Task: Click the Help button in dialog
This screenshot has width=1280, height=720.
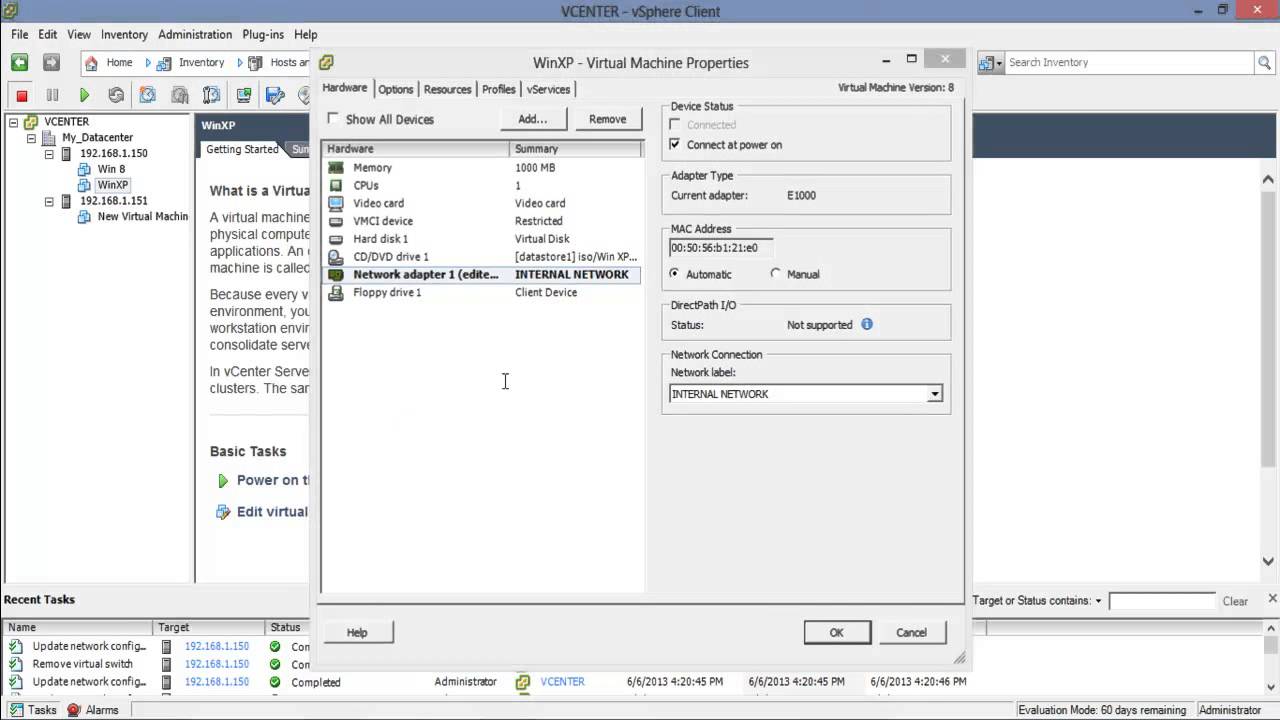Action: point(357,632)
